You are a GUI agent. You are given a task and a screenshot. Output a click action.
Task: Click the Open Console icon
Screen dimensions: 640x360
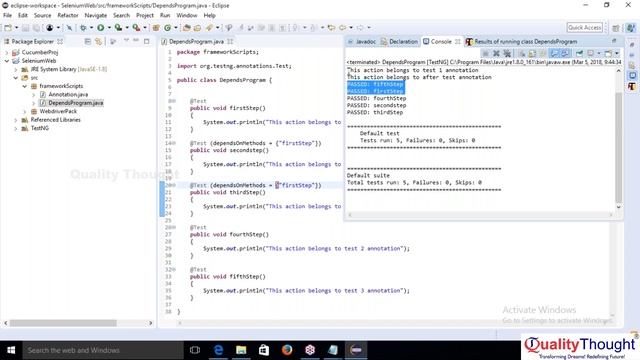(x=608, y=53)
